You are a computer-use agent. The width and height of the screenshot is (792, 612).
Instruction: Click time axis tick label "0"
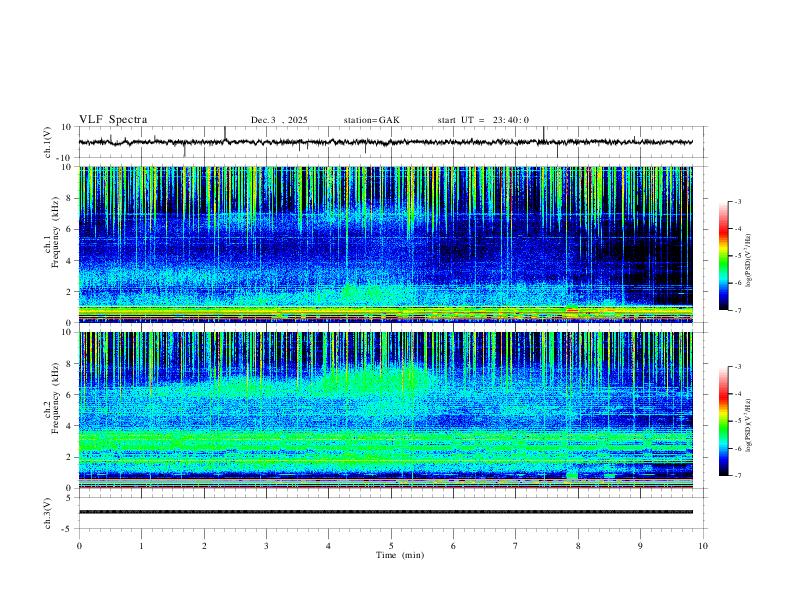point(79,546)
